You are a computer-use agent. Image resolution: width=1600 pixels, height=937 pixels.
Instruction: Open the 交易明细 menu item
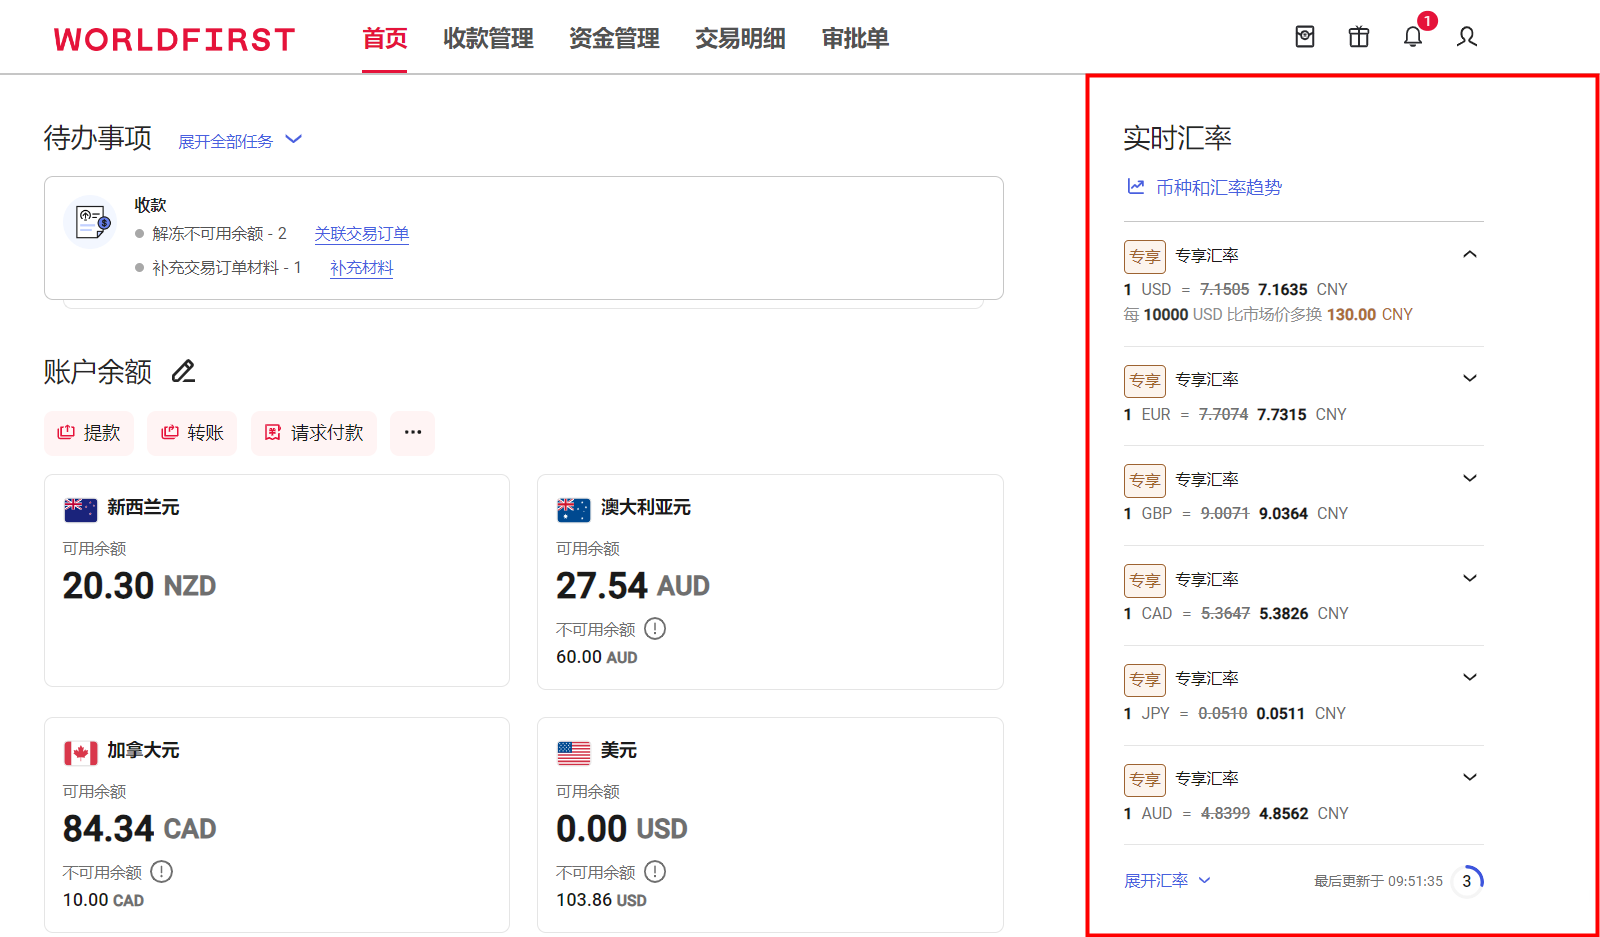tap(740, 38)
